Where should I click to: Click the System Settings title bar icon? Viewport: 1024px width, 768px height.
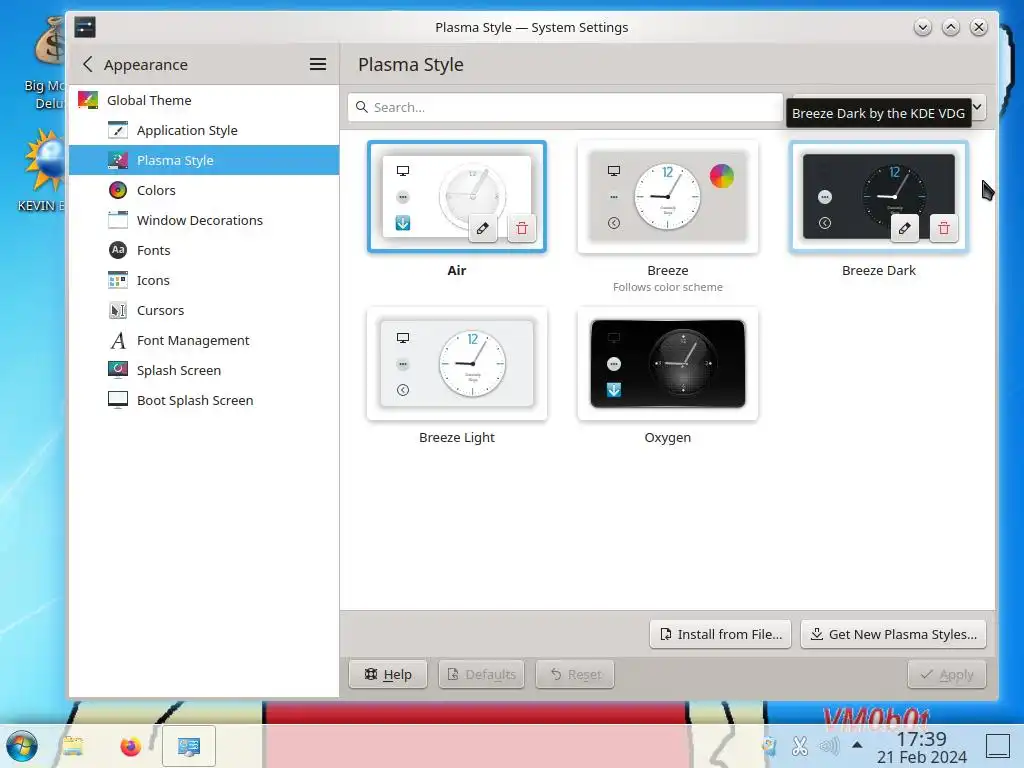[85, 27]
